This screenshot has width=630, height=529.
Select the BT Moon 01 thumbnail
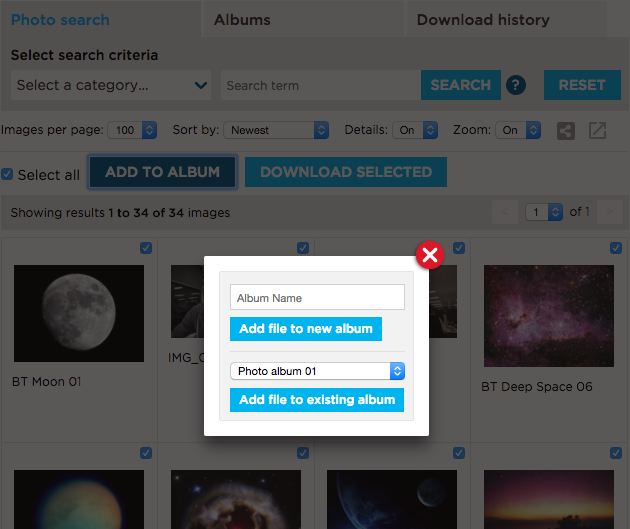(79, 313)
